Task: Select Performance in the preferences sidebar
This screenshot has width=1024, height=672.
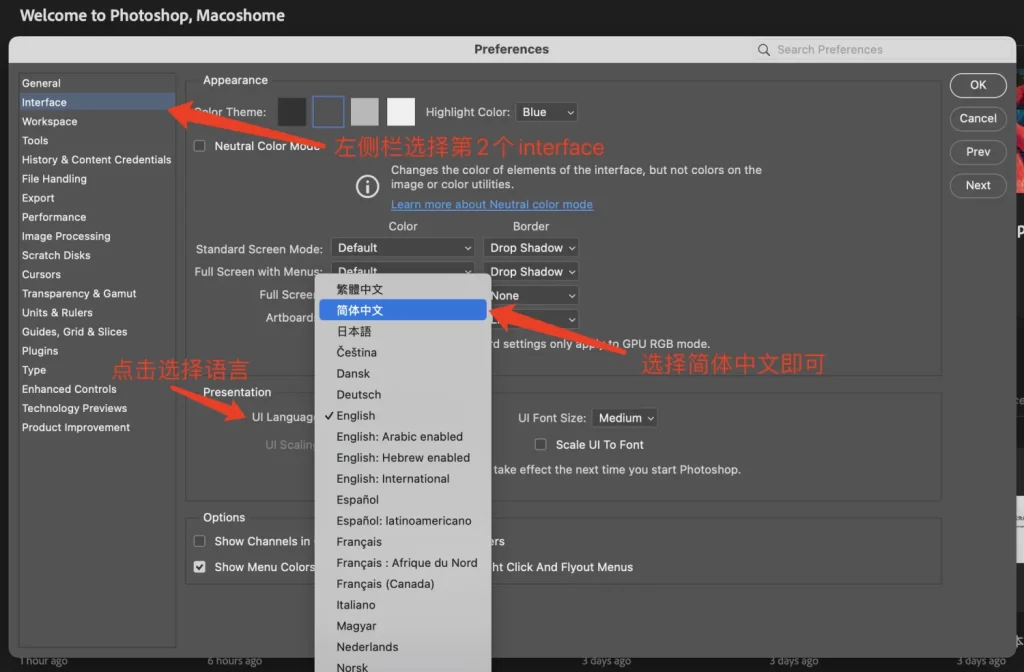Action: coord(53,216)
